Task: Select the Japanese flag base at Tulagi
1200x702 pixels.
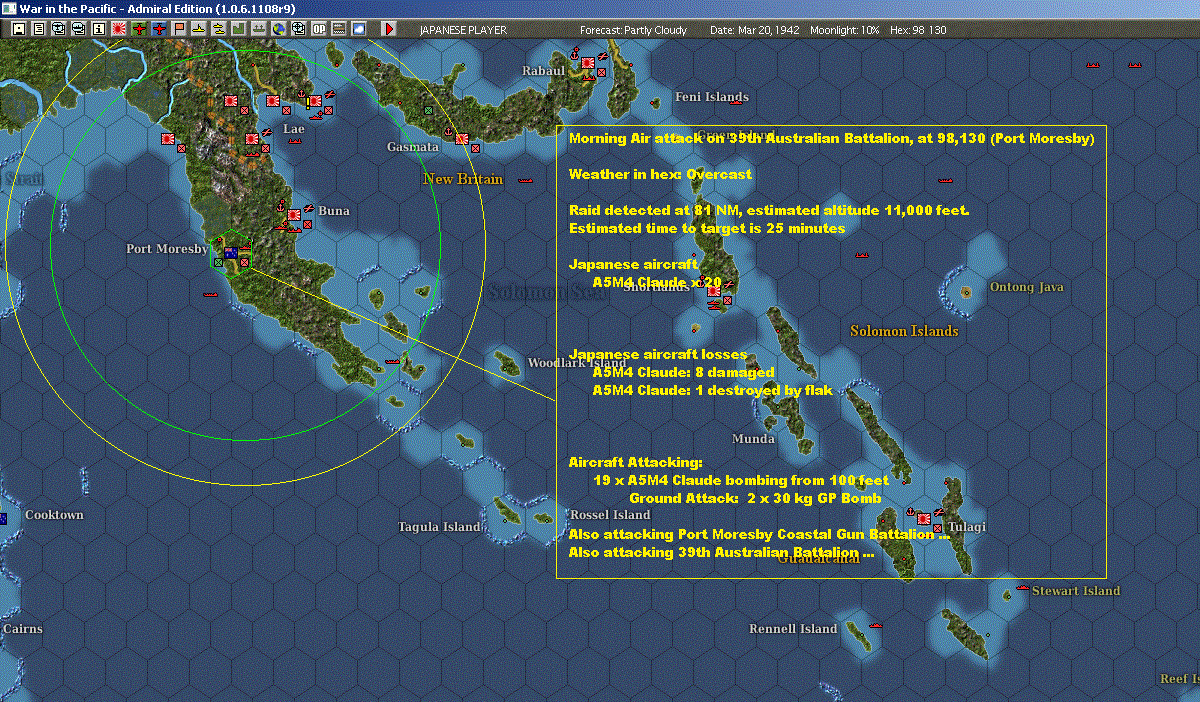Action: 924,518
